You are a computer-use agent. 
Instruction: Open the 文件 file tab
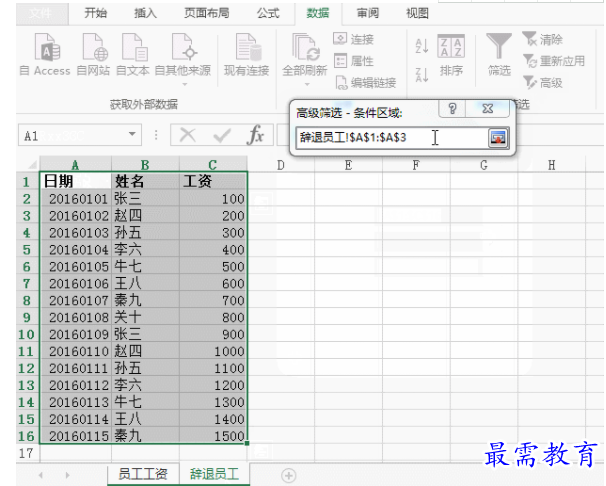pos(41,14)
